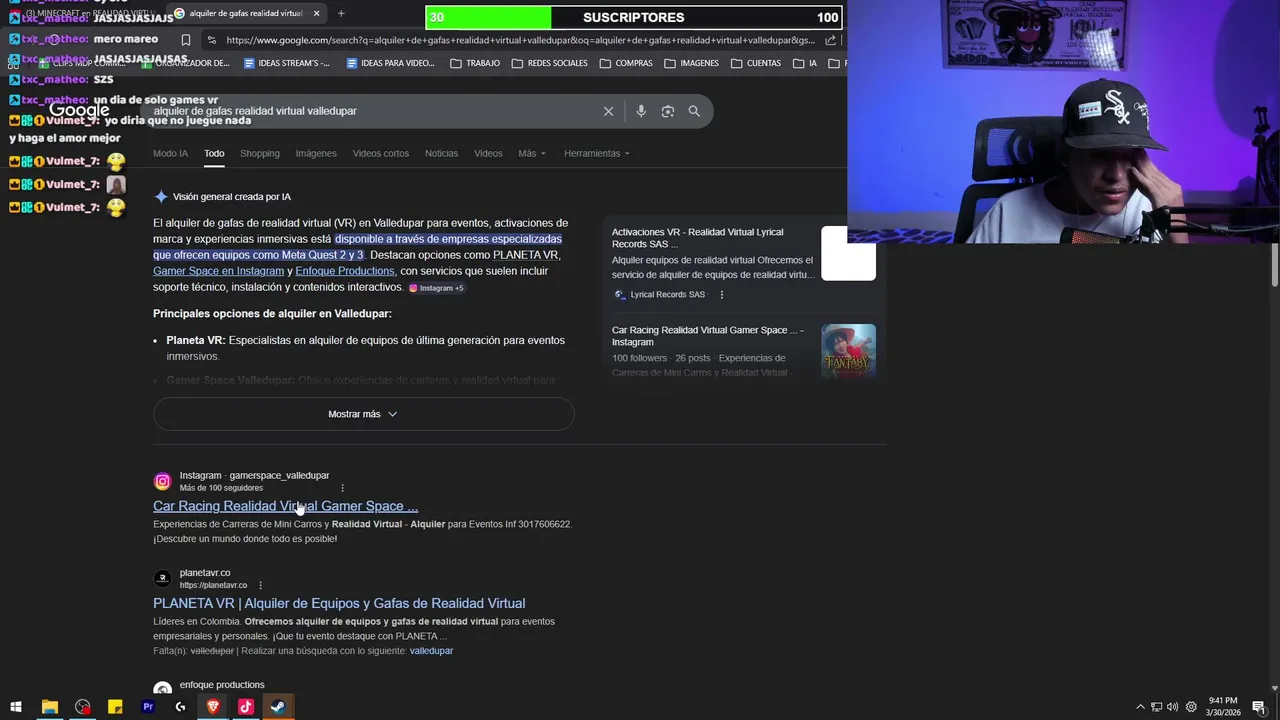
Task: Switch to the Minecraft Realidad Virtual tab
Action: point(85,13)
